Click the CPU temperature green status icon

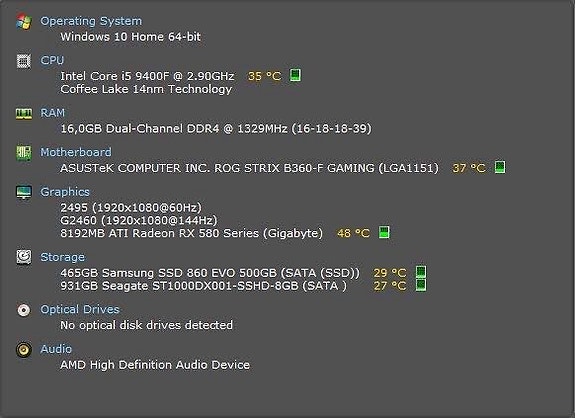296,75
